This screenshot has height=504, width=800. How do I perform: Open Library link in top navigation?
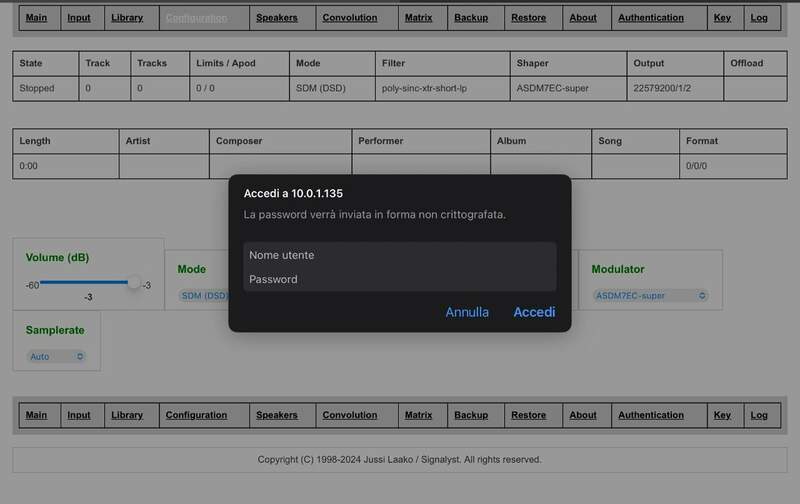127,18
